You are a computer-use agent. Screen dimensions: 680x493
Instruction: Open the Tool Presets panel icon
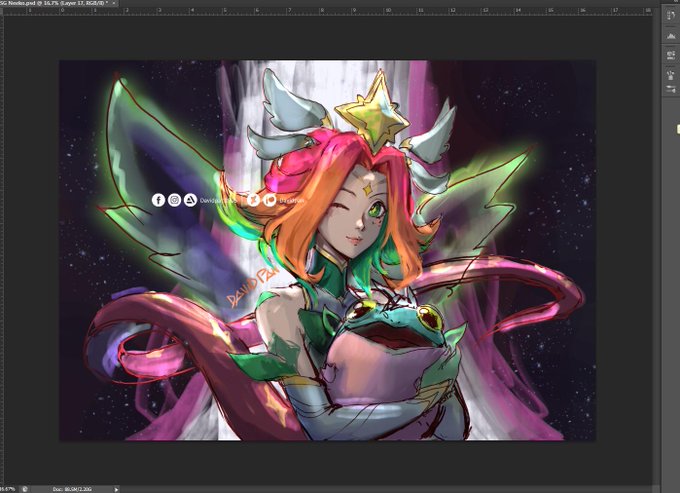671,89
